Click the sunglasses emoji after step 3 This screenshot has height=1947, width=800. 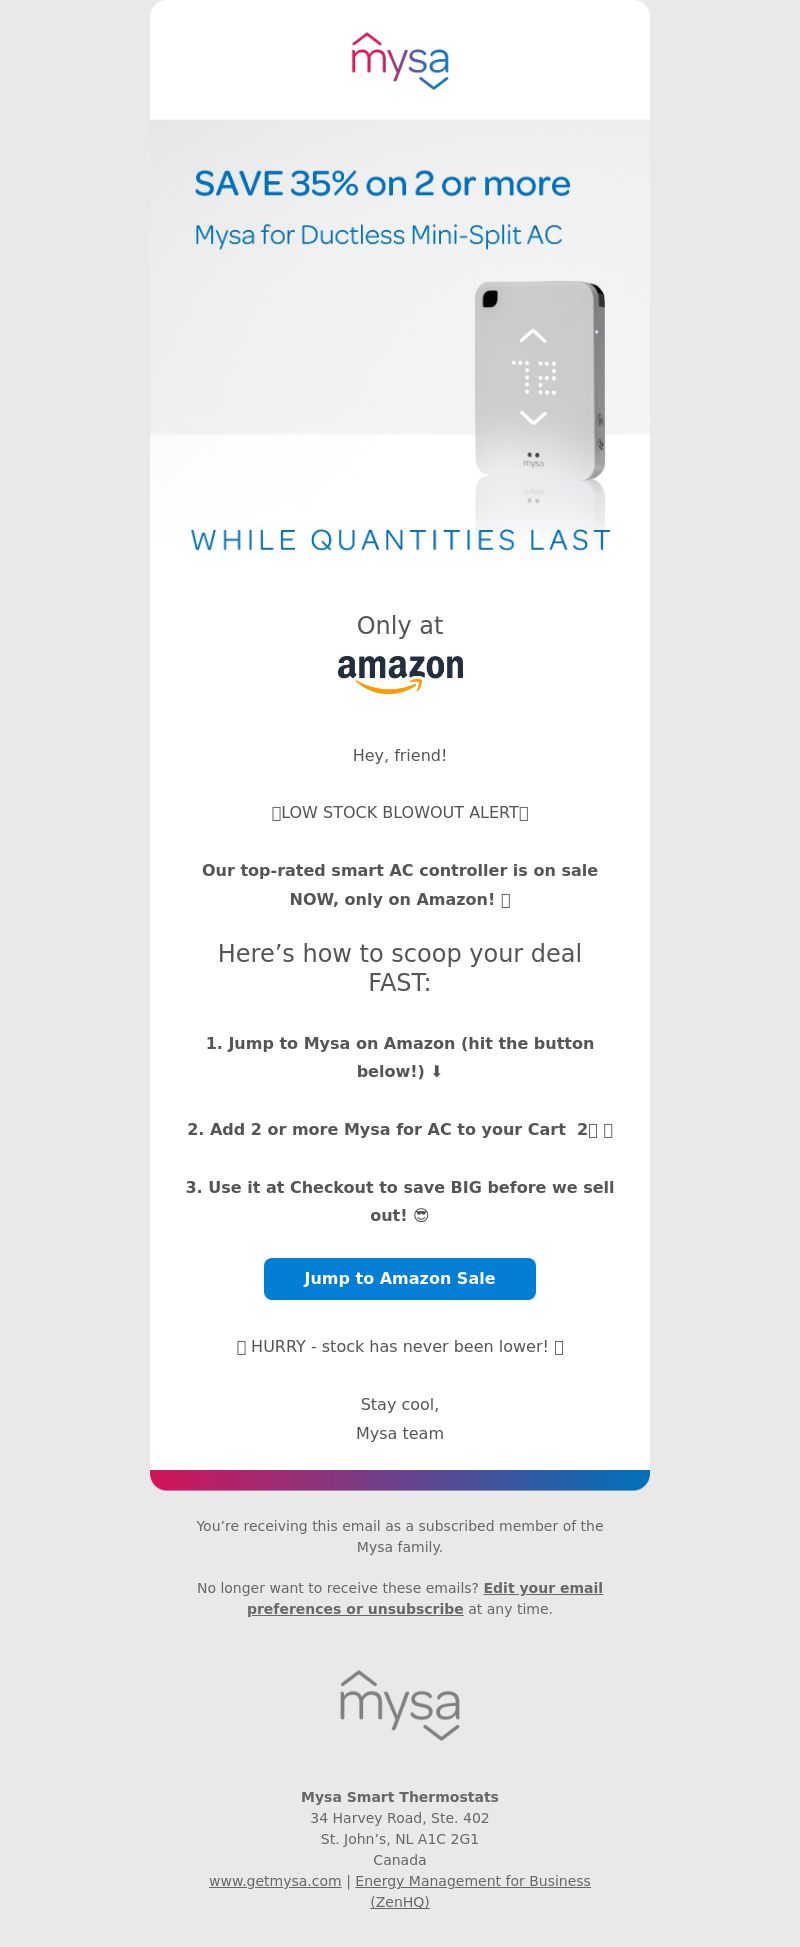(421, 1216)
